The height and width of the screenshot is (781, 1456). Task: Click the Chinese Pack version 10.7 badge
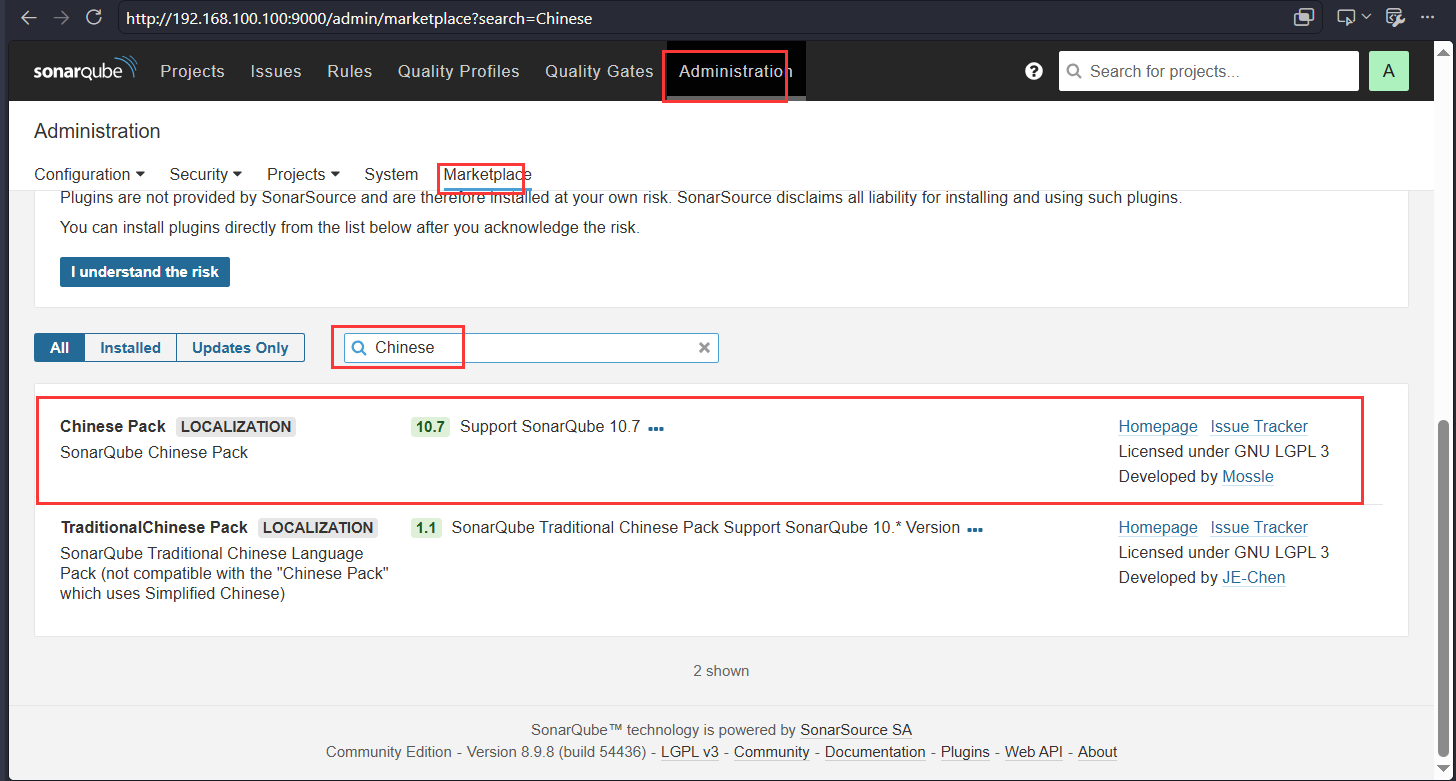430,427
